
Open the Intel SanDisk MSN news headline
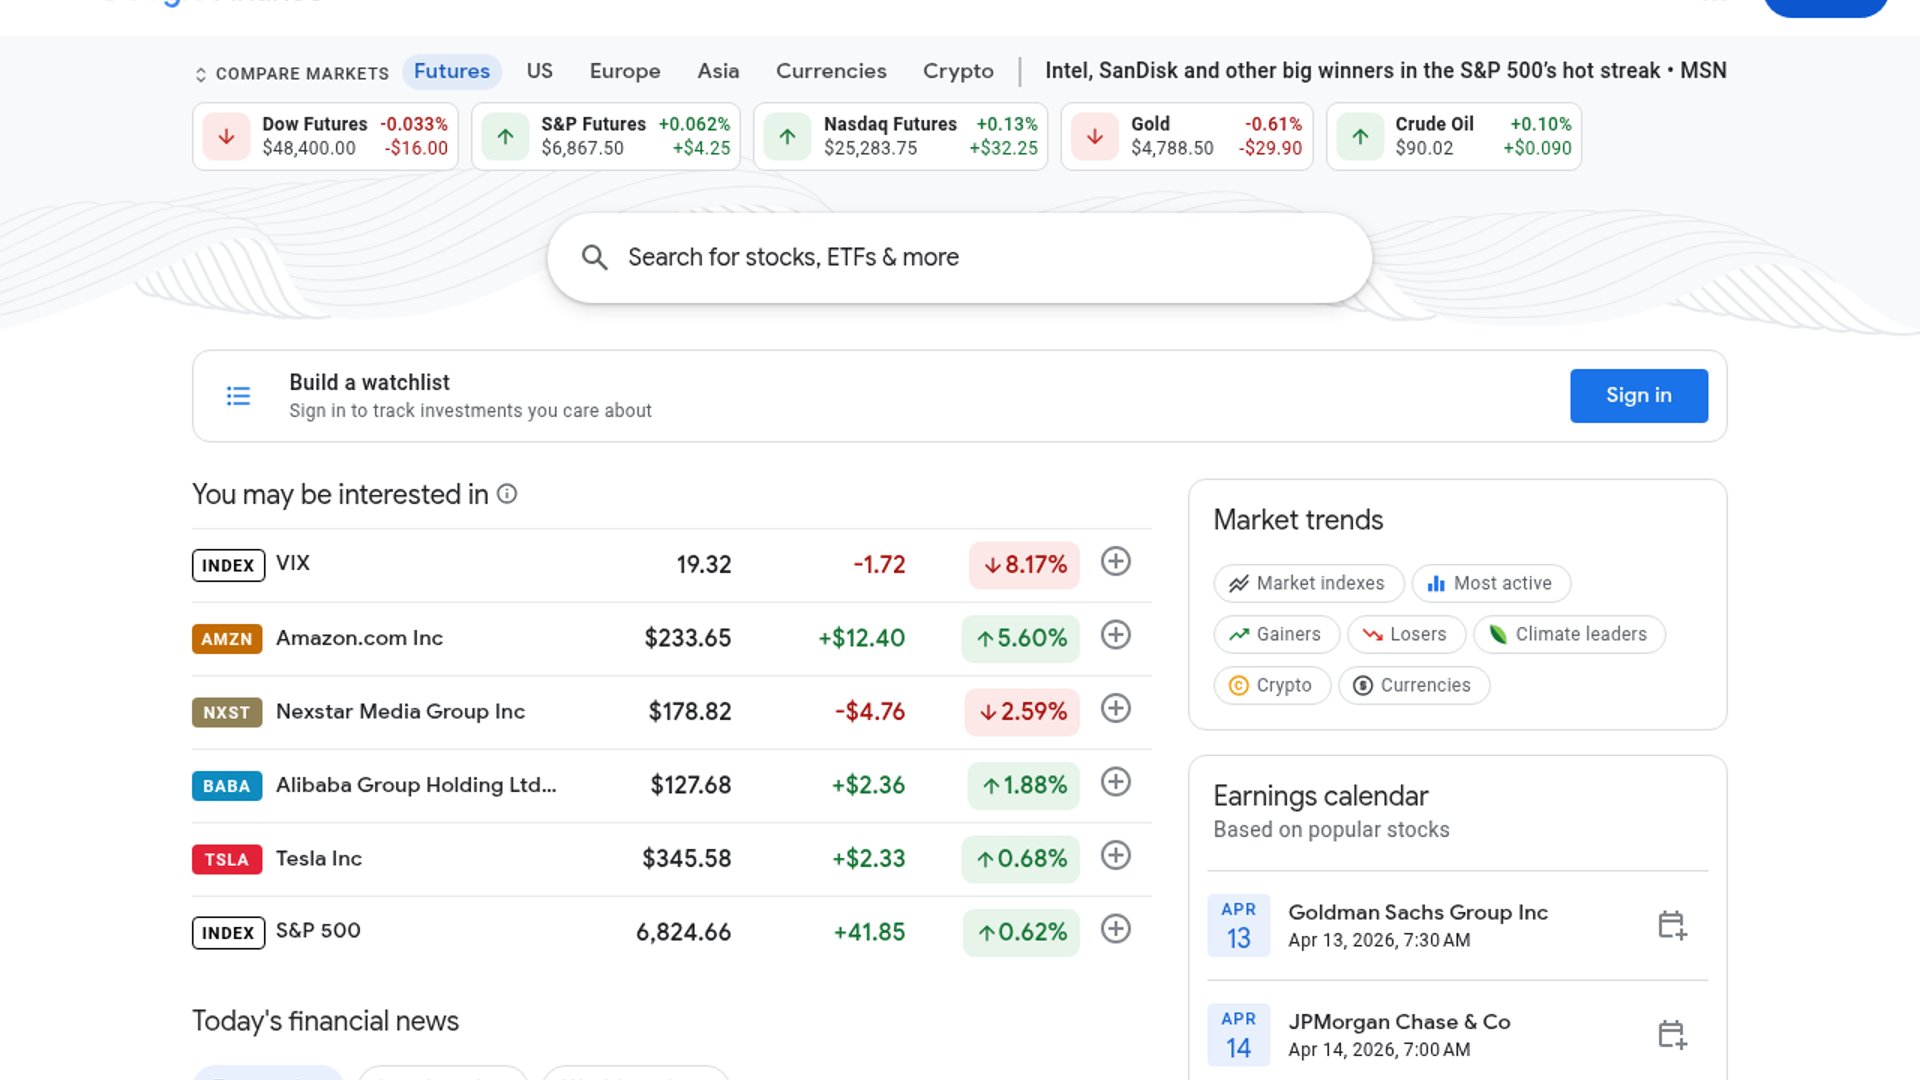point(1385,71)
